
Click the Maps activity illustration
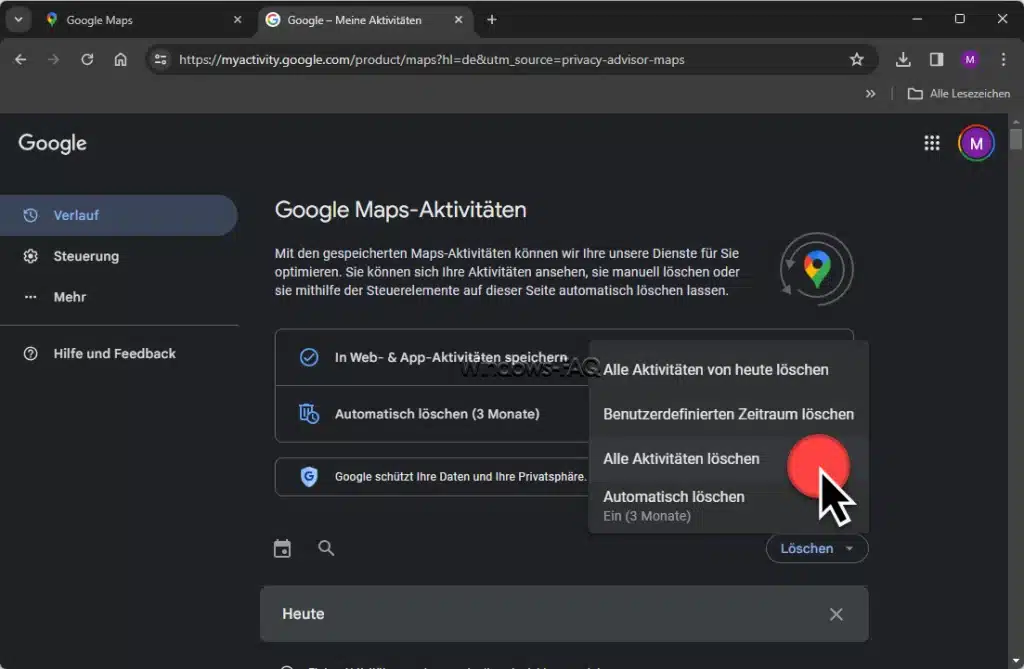click(x=816, y=269)
